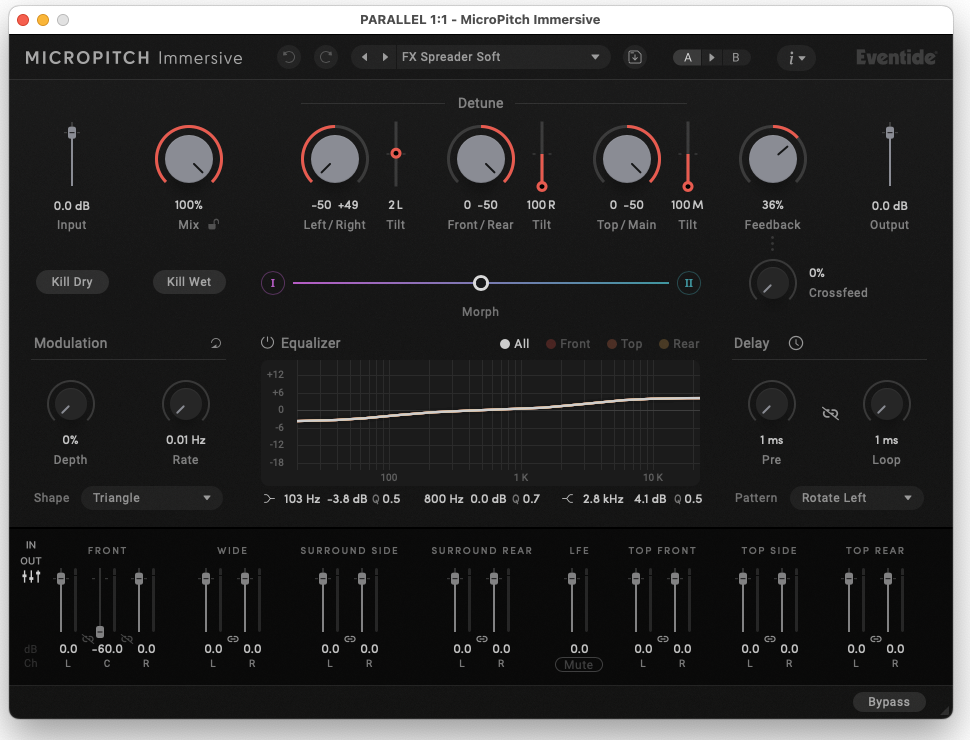The image size is (970, 740).
Task: Select the Top equalizer group
Action: point(624,344)
